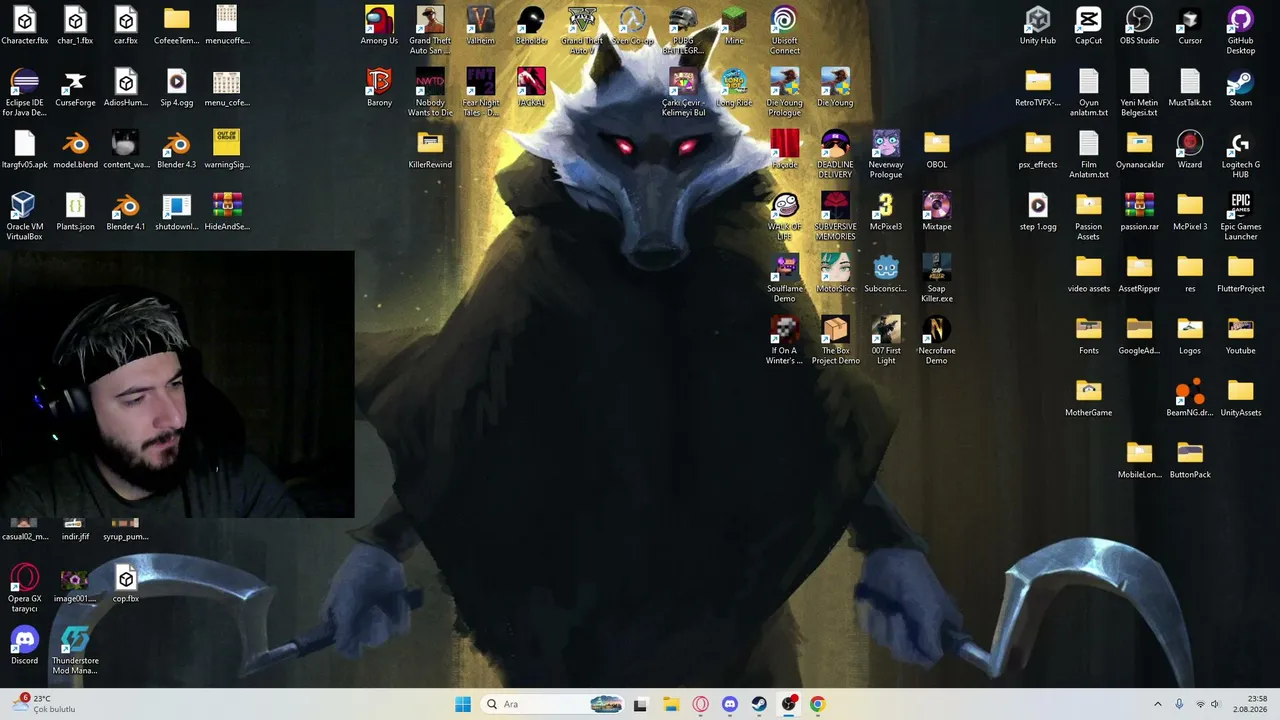Click the OBS Studio desktop icon
1280x720 pixels.
pos(1139,26)
